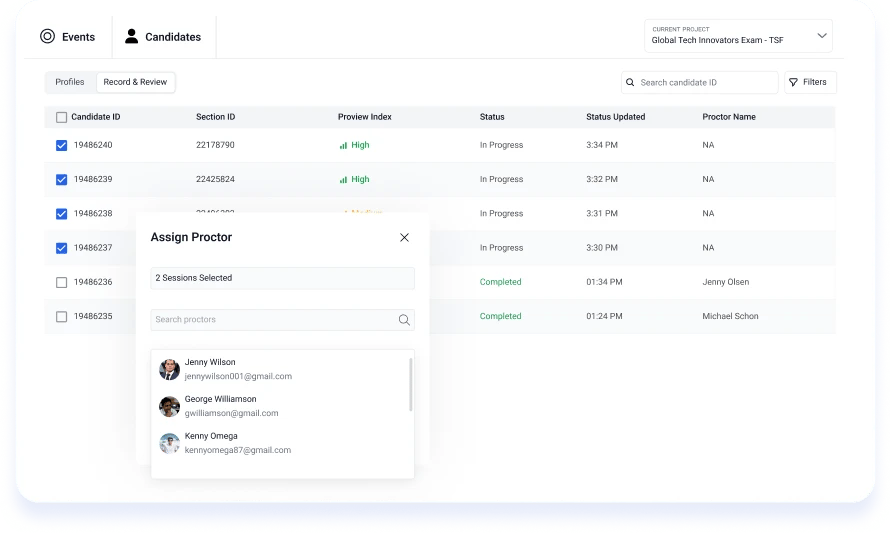Uncheck candidate 19486237 checkbox
Image resolution: width=890 pixels, height=533 pixels.
point(61,248)
